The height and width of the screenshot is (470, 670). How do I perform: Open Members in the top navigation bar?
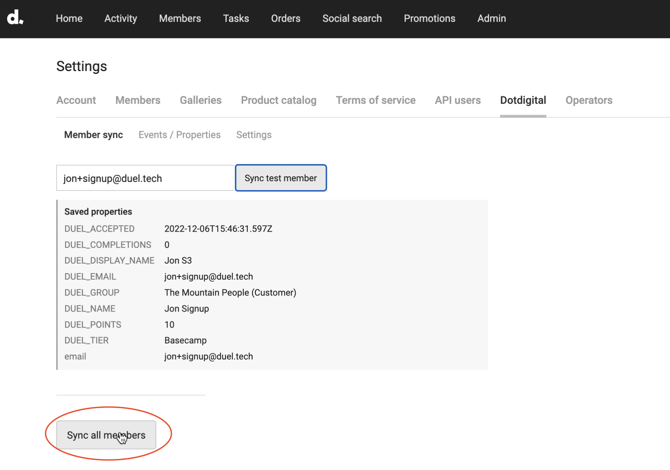180,18
